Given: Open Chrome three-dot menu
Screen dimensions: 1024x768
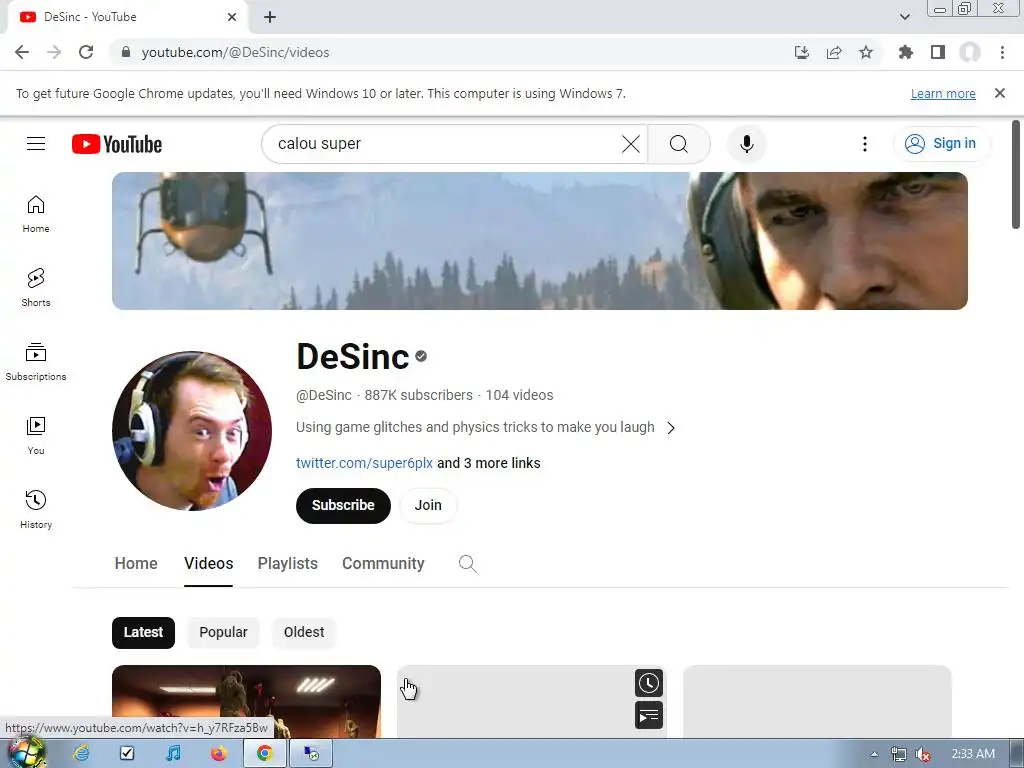Looking at the screenshot, I should click(1002, 52).
